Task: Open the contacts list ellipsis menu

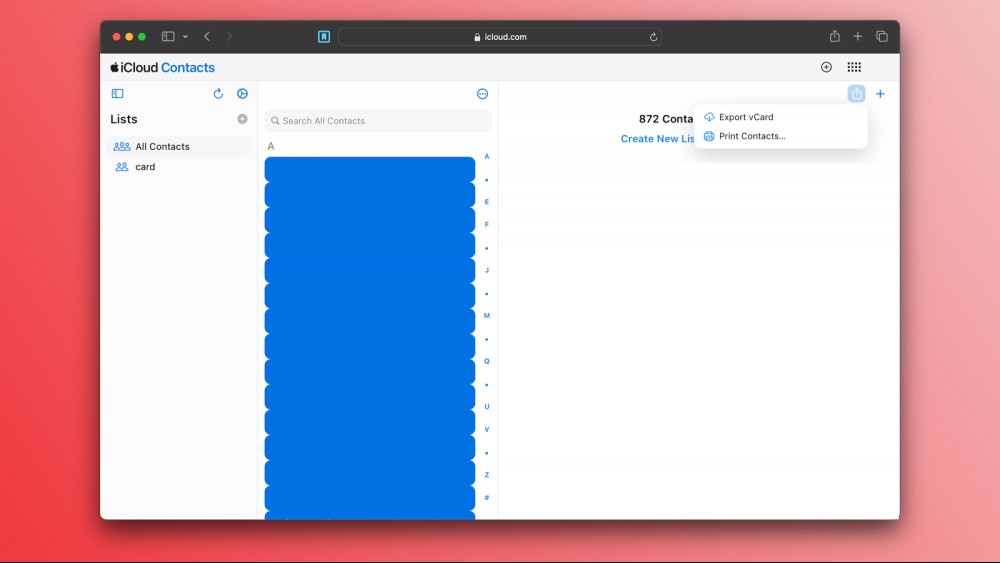Action: pyautogui.click(x=482, y=94)
